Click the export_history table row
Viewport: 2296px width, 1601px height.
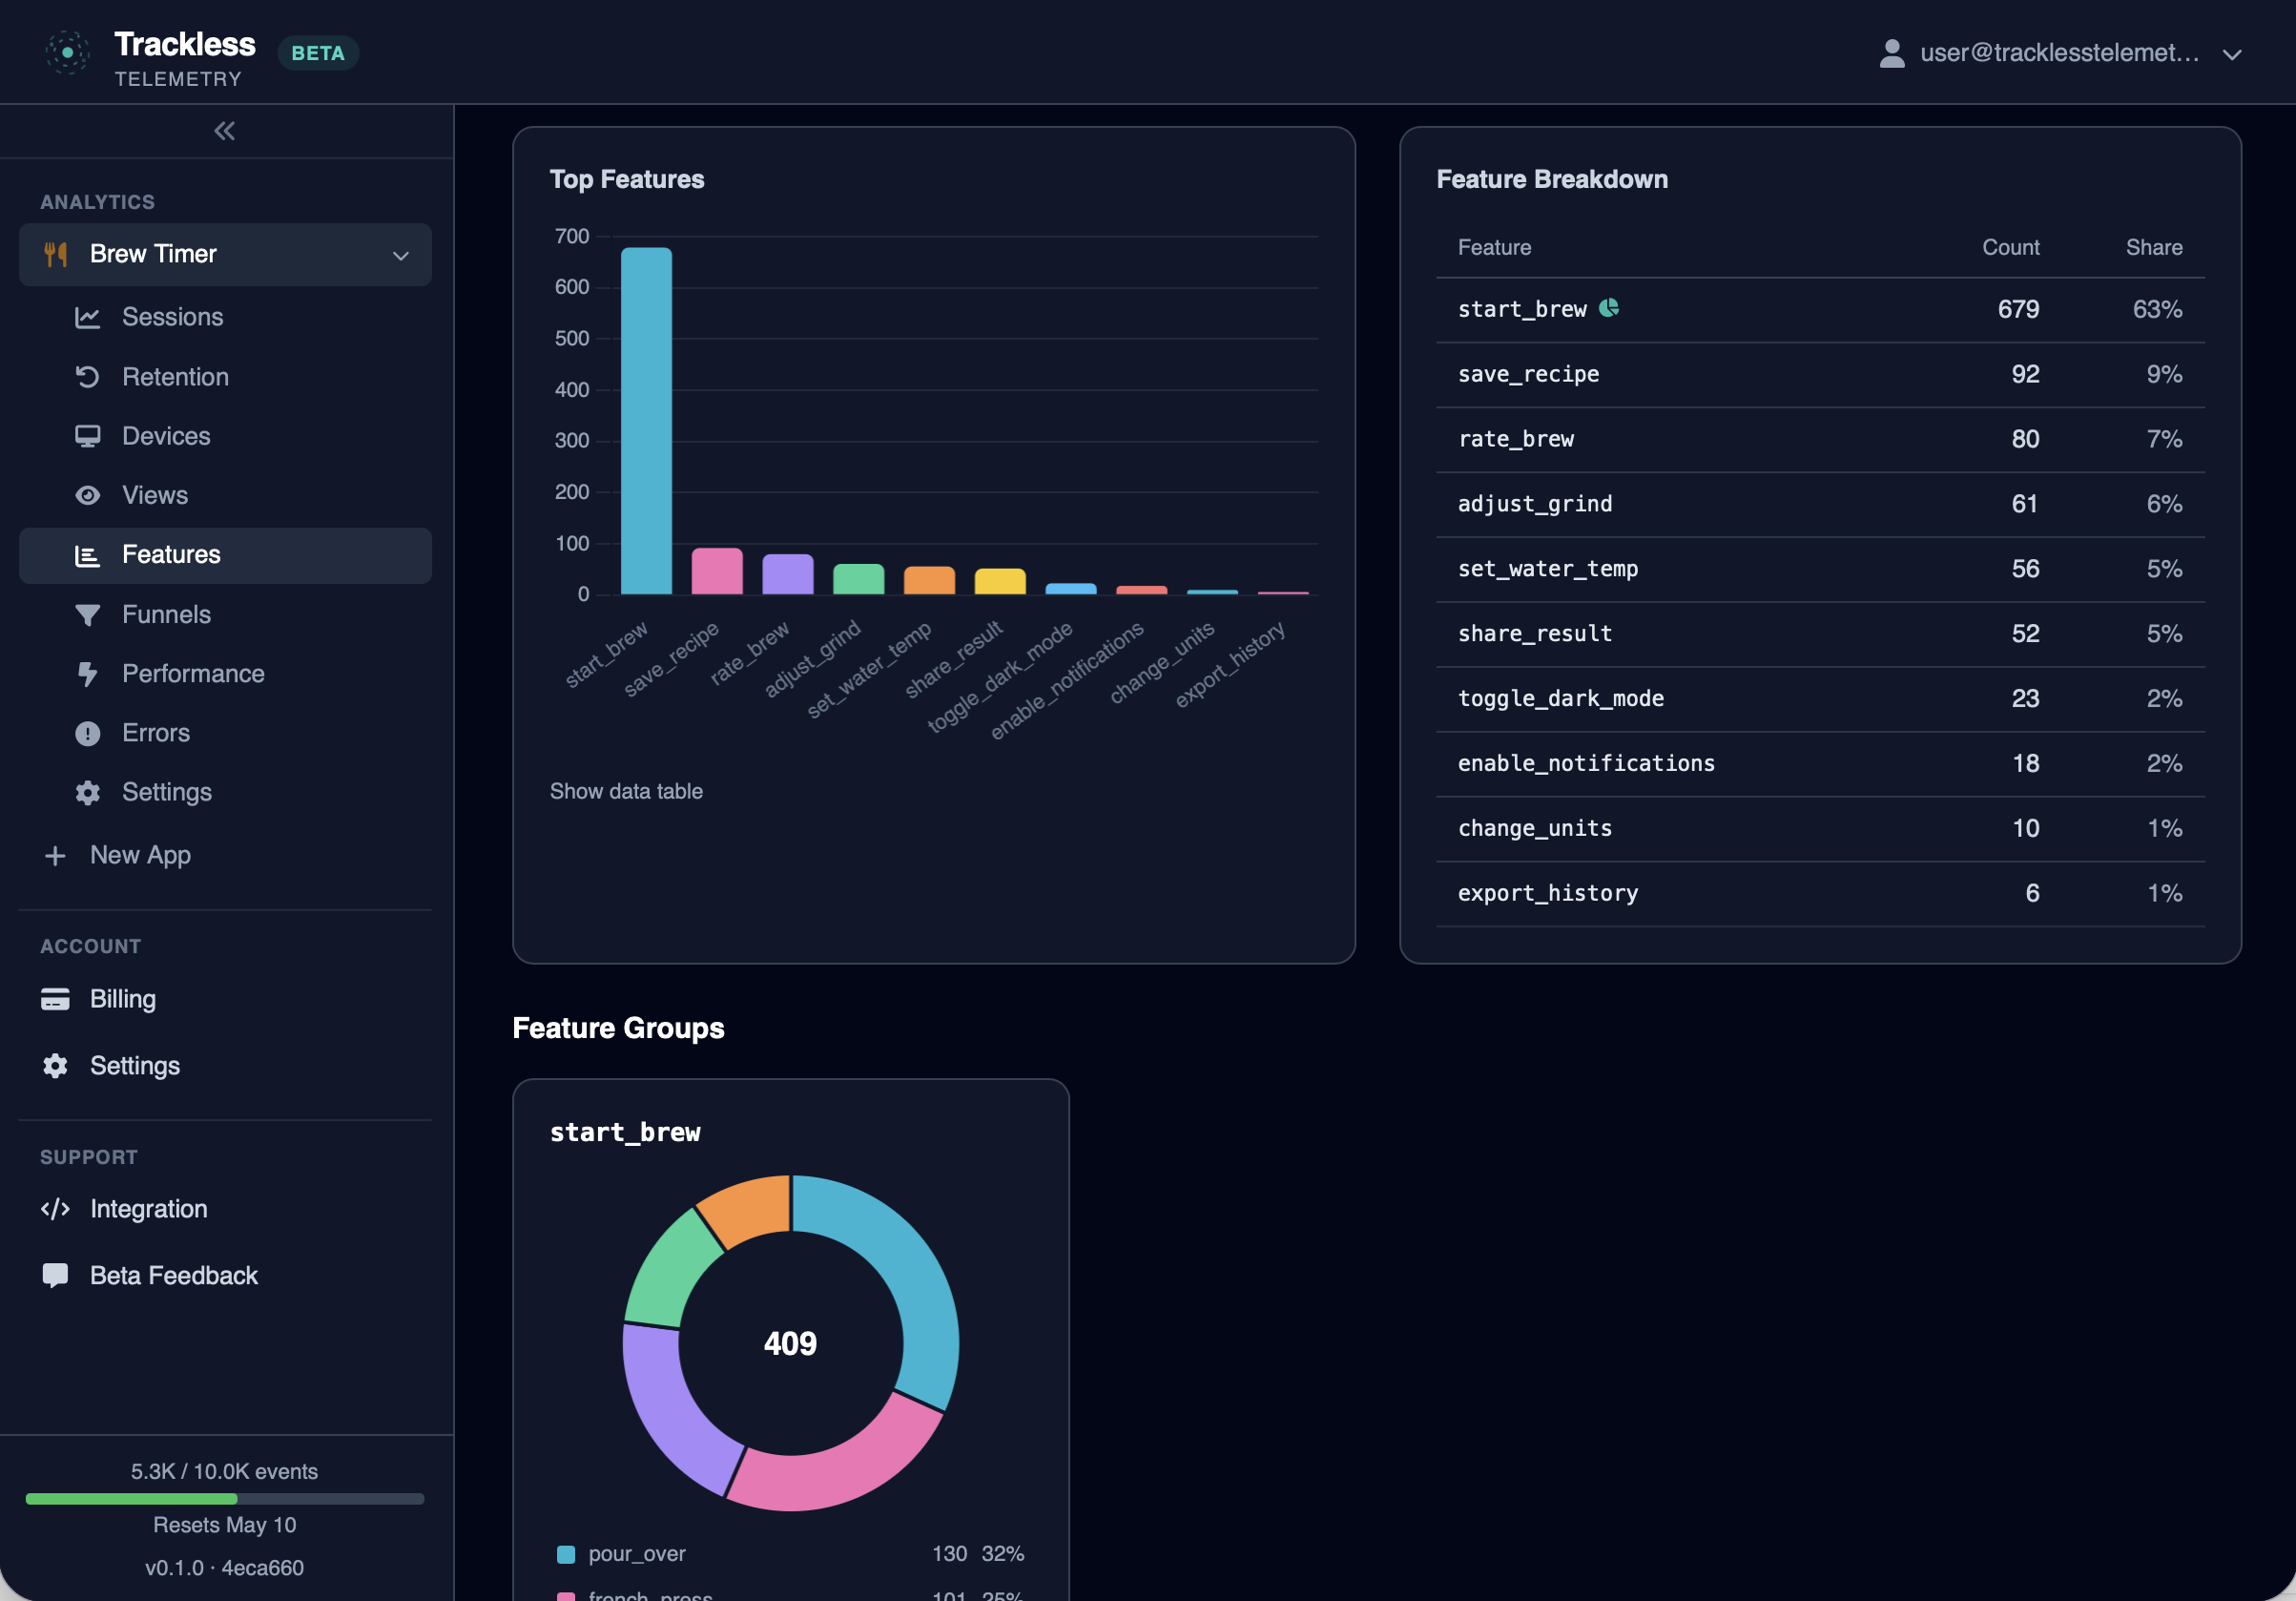coord(1820,894)
